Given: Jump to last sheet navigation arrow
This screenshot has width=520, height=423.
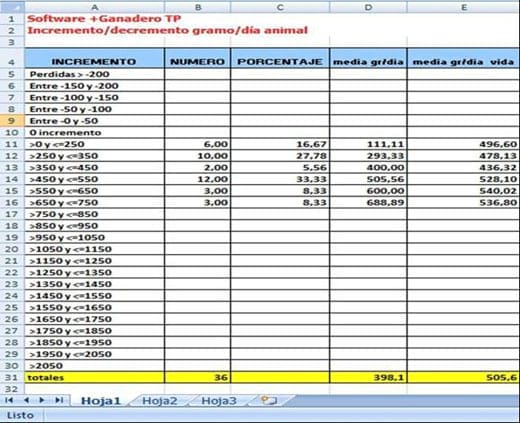Looking at the screenshot, I should tap(59, 400).
